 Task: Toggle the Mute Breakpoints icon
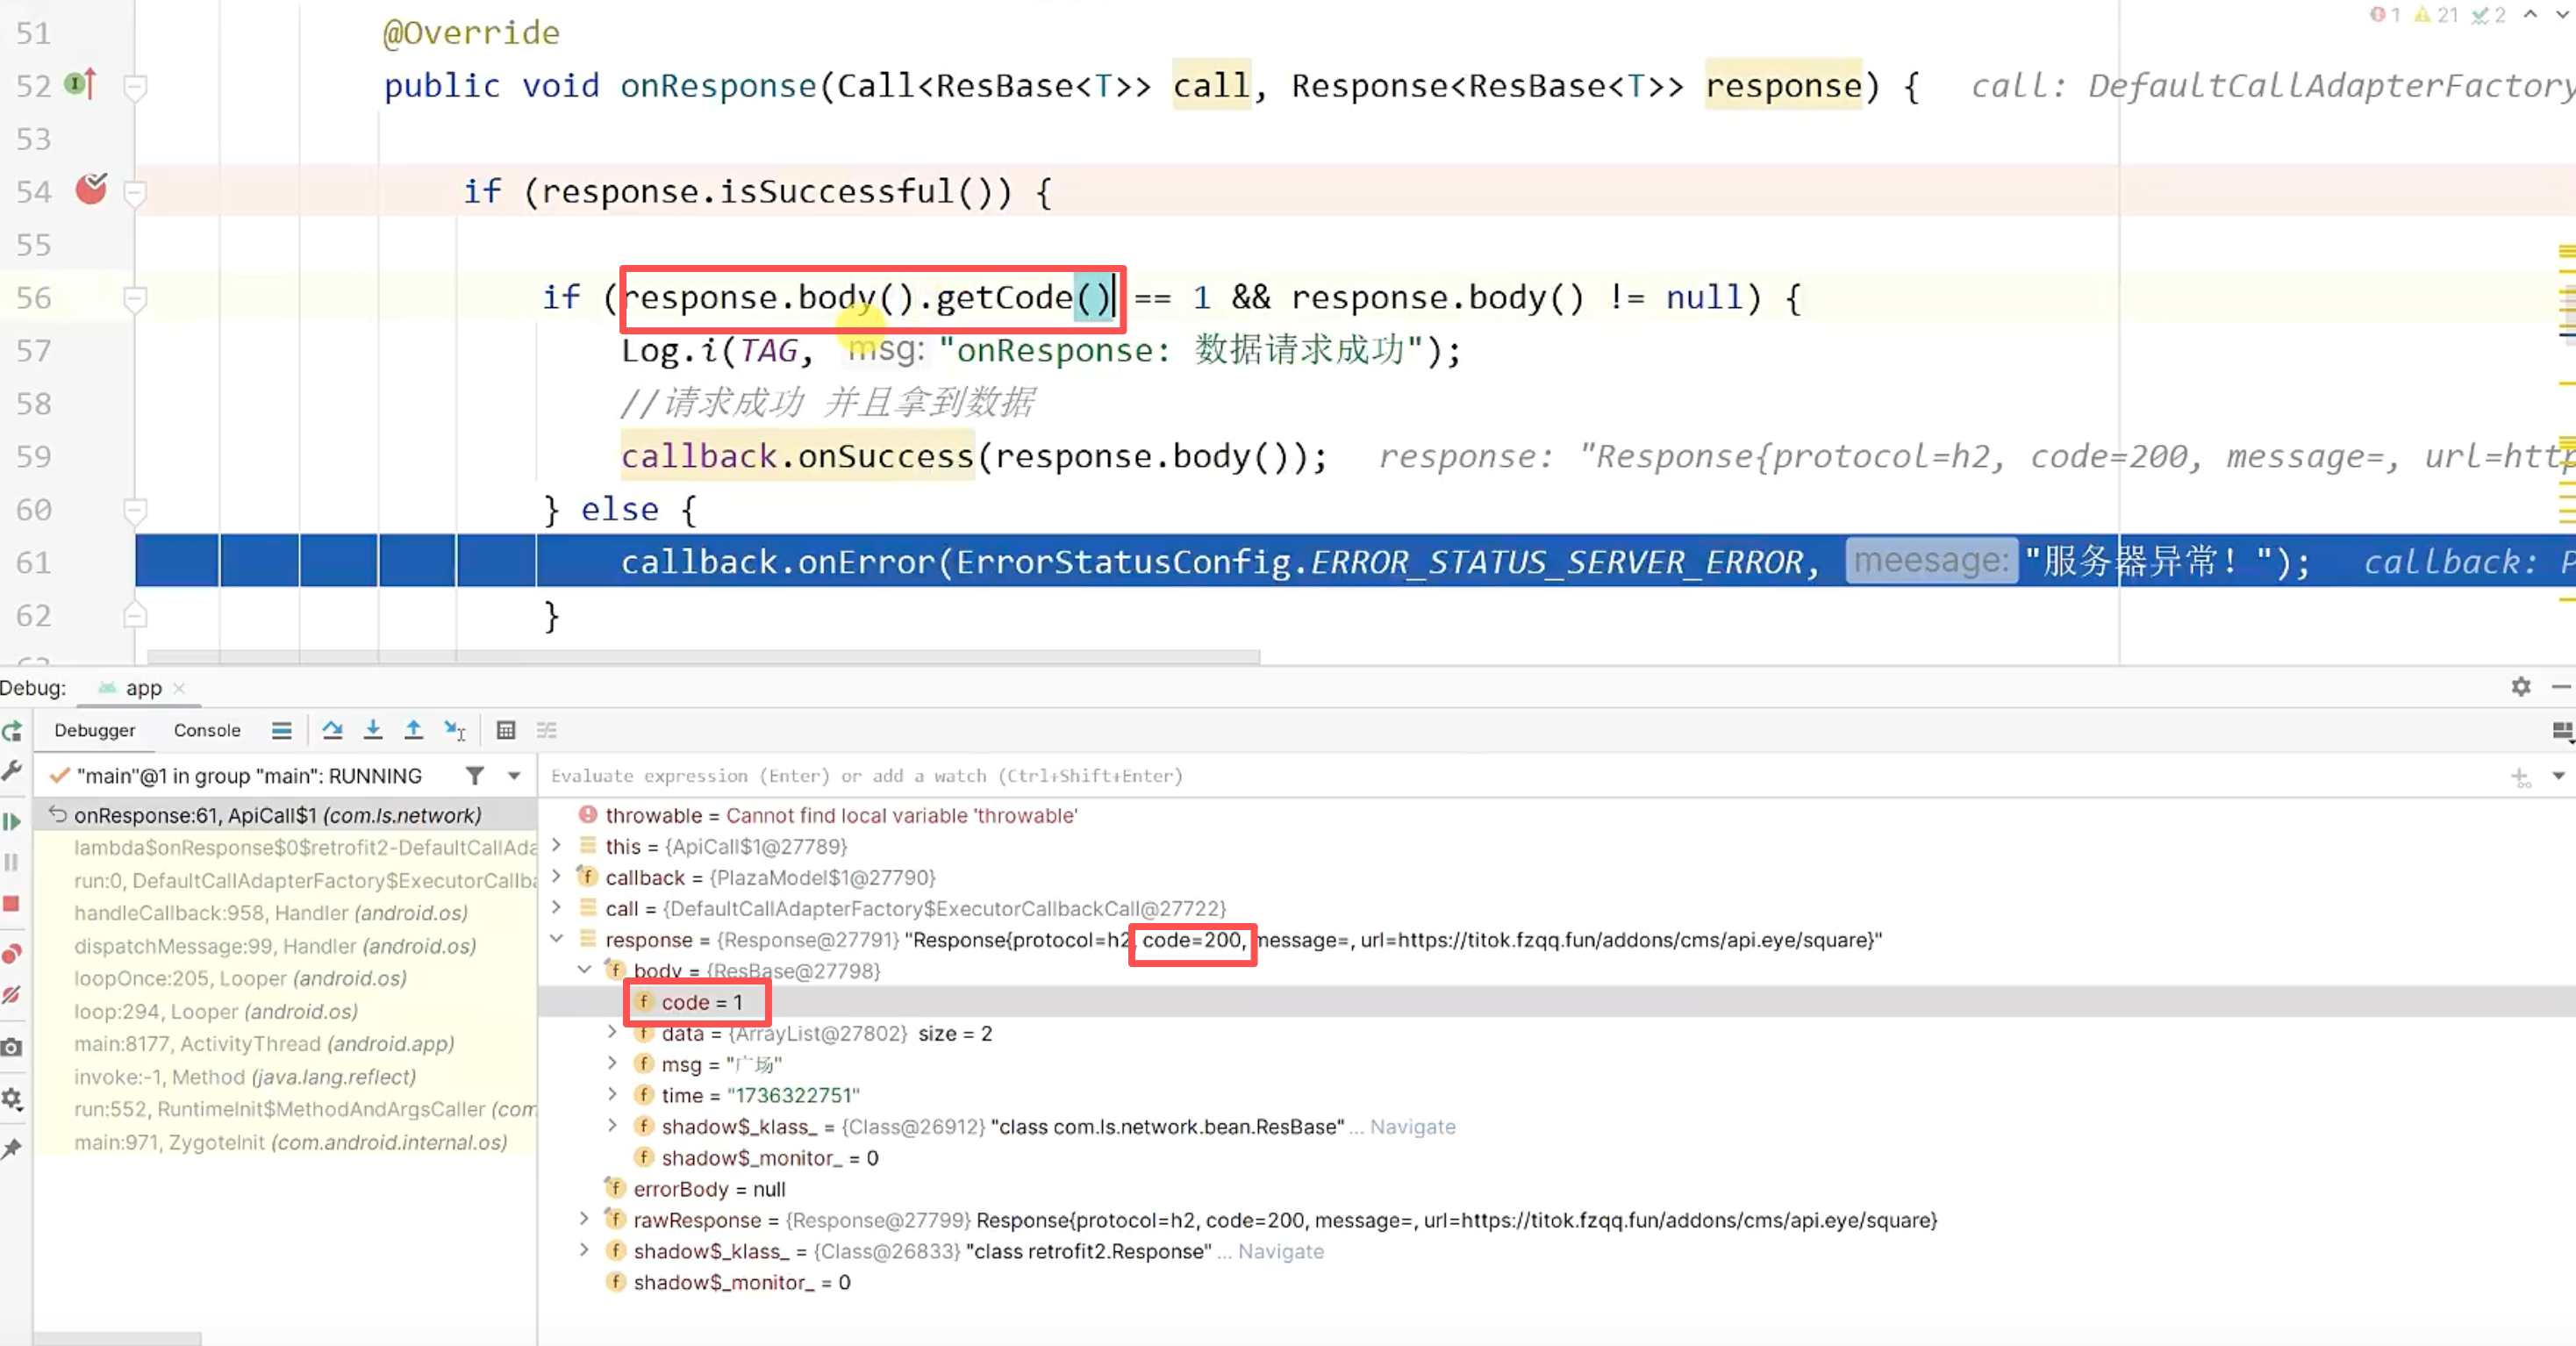coord(12,995)
